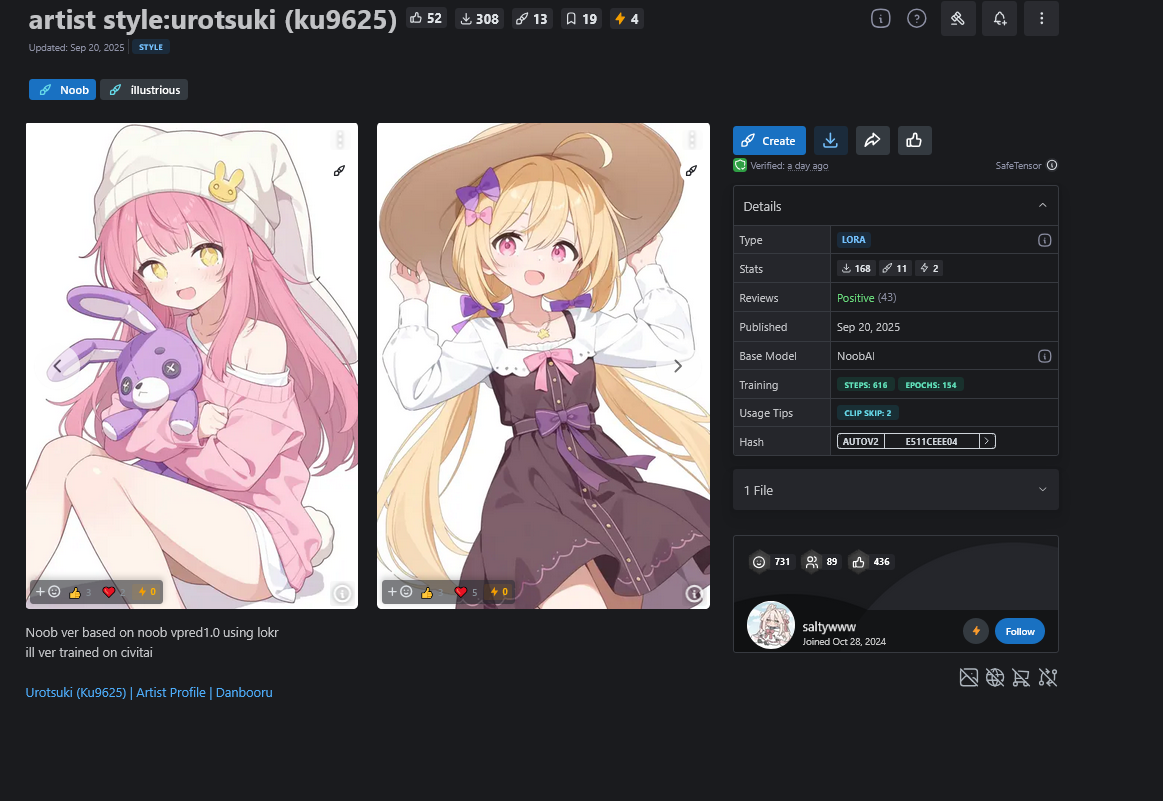Click the gavel auction icon button
This screenshot has width=1163, height=801.
958,19
